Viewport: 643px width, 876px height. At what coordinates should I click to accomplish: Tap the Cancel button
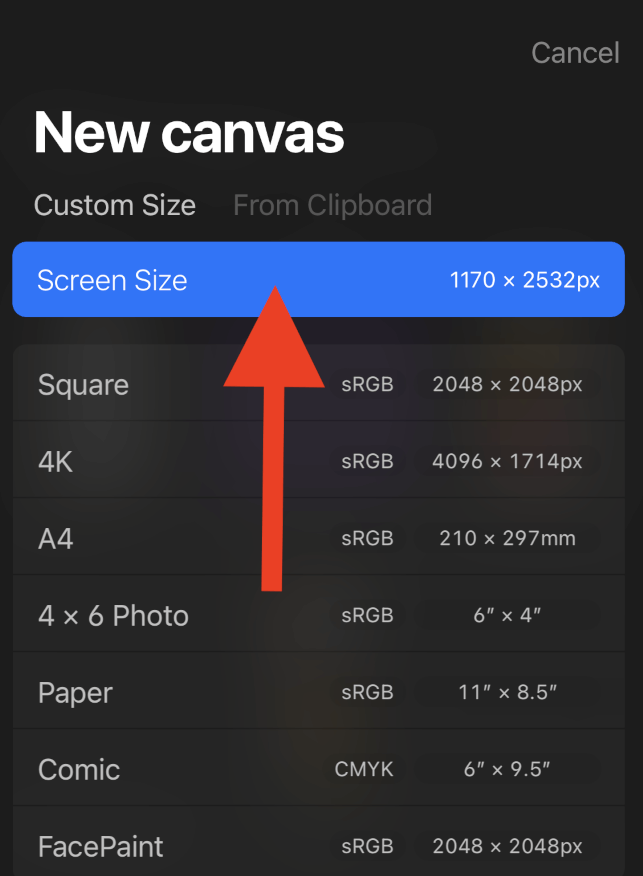point(575,53)
